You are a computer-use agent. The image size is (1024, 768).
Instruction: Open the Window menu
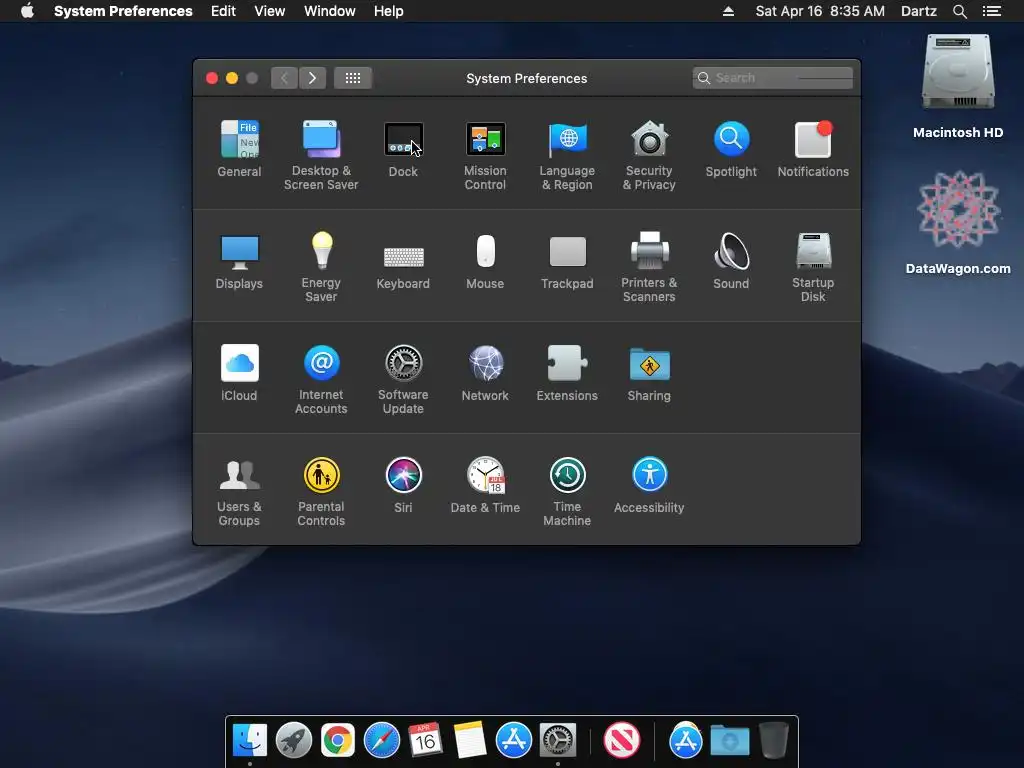tap(329, 11)
